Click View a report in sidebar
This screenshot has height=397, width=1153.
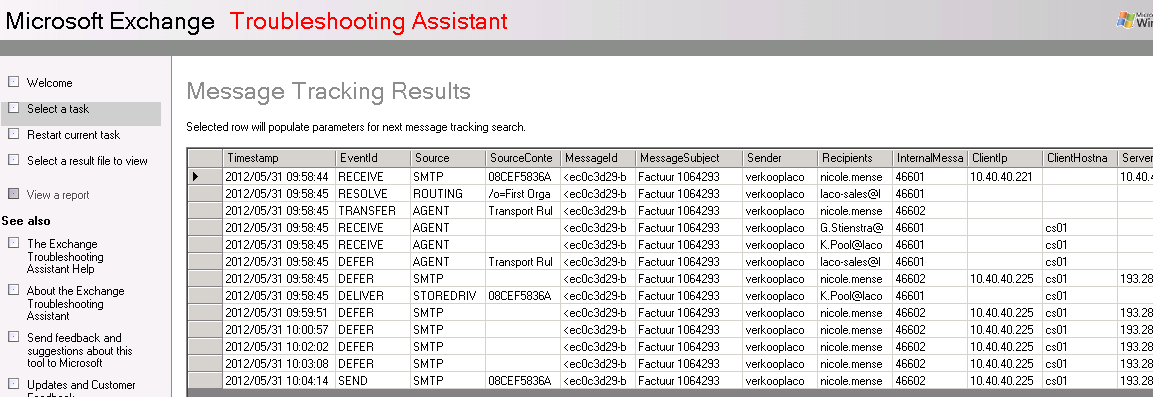pos(58,195)
